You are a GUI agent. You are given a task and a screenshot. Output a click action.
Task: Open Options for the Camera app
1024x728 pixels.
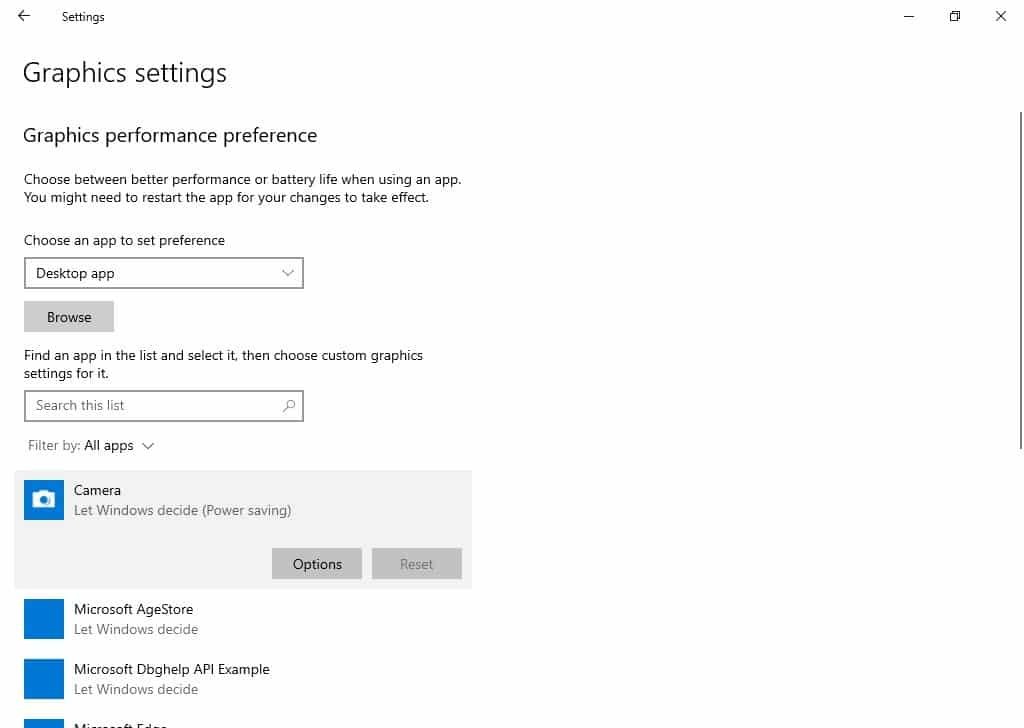(316, 563)
